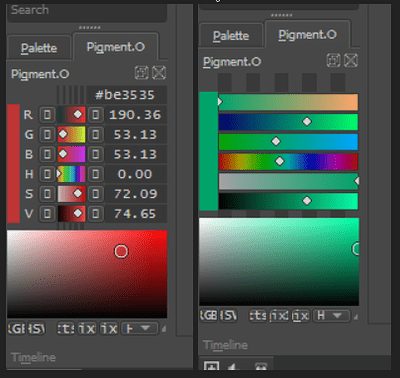Image resolution: width=400 pixels, height=378 pixels.
Task: Toggle HSV channels button under red color square
Action: pyautogui.click(x=36, y=329)
